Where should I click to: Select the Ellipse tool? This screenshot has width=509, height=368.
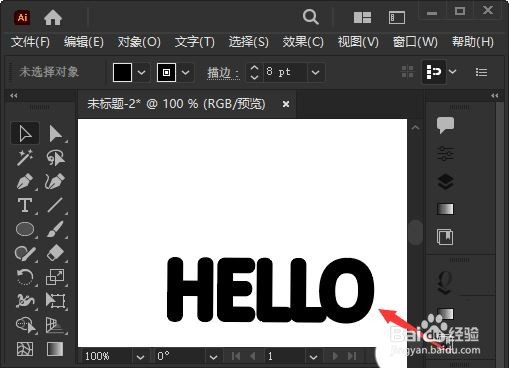[x=25, y=229]
